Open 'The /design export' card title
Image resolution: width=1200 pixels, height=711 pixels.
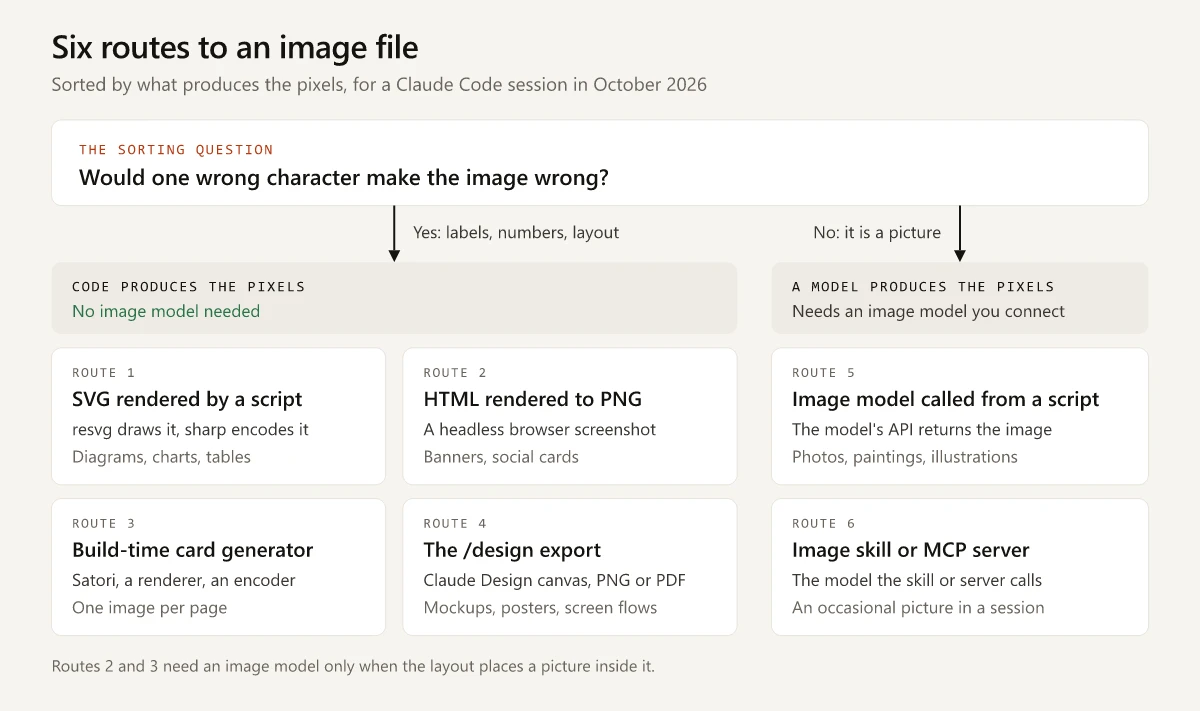tap(512, 550)
